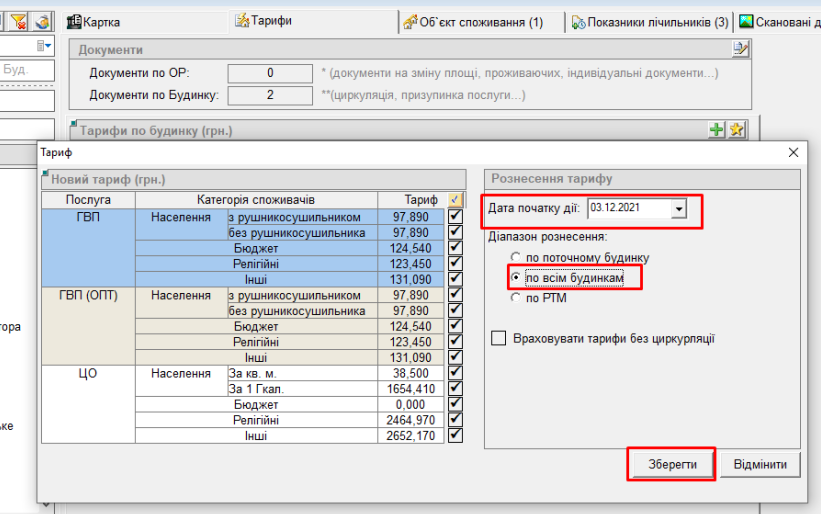The image size is (821, 514).
Task: Click the toolbar icon right of the filter icon
Action: [x=42, y=21]
